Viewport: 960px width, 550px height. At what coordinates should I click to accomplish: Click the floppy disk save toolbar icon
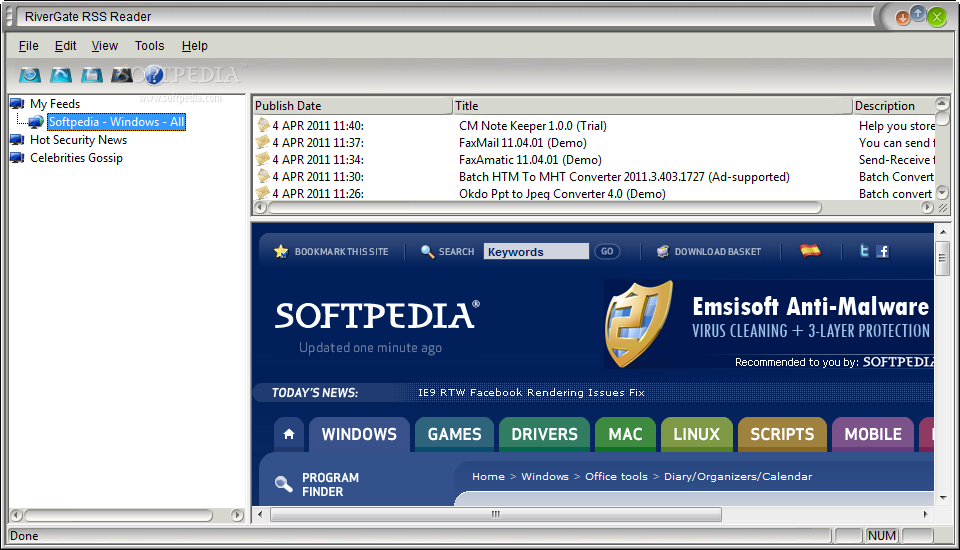coord(92,75)
